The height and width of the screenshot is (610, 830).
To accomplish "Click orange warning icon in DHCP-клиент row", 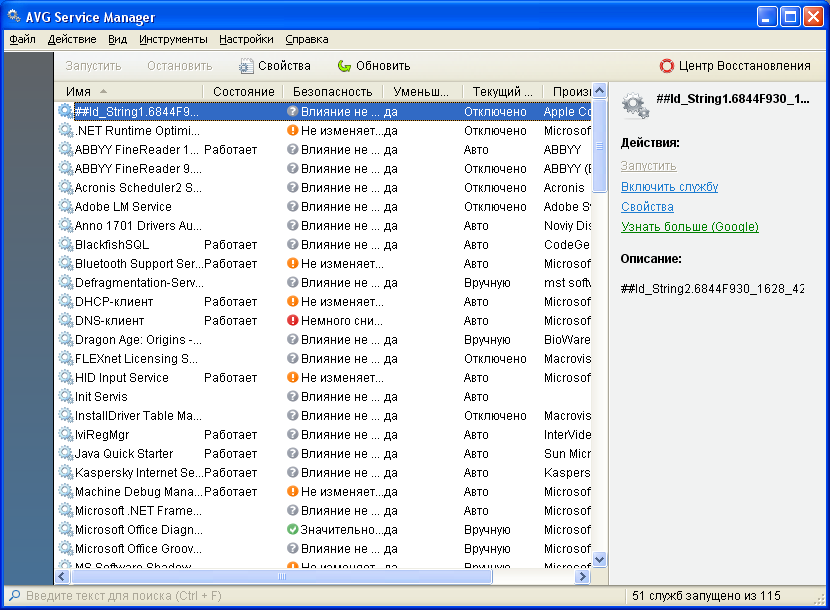I will pos(293,302).
